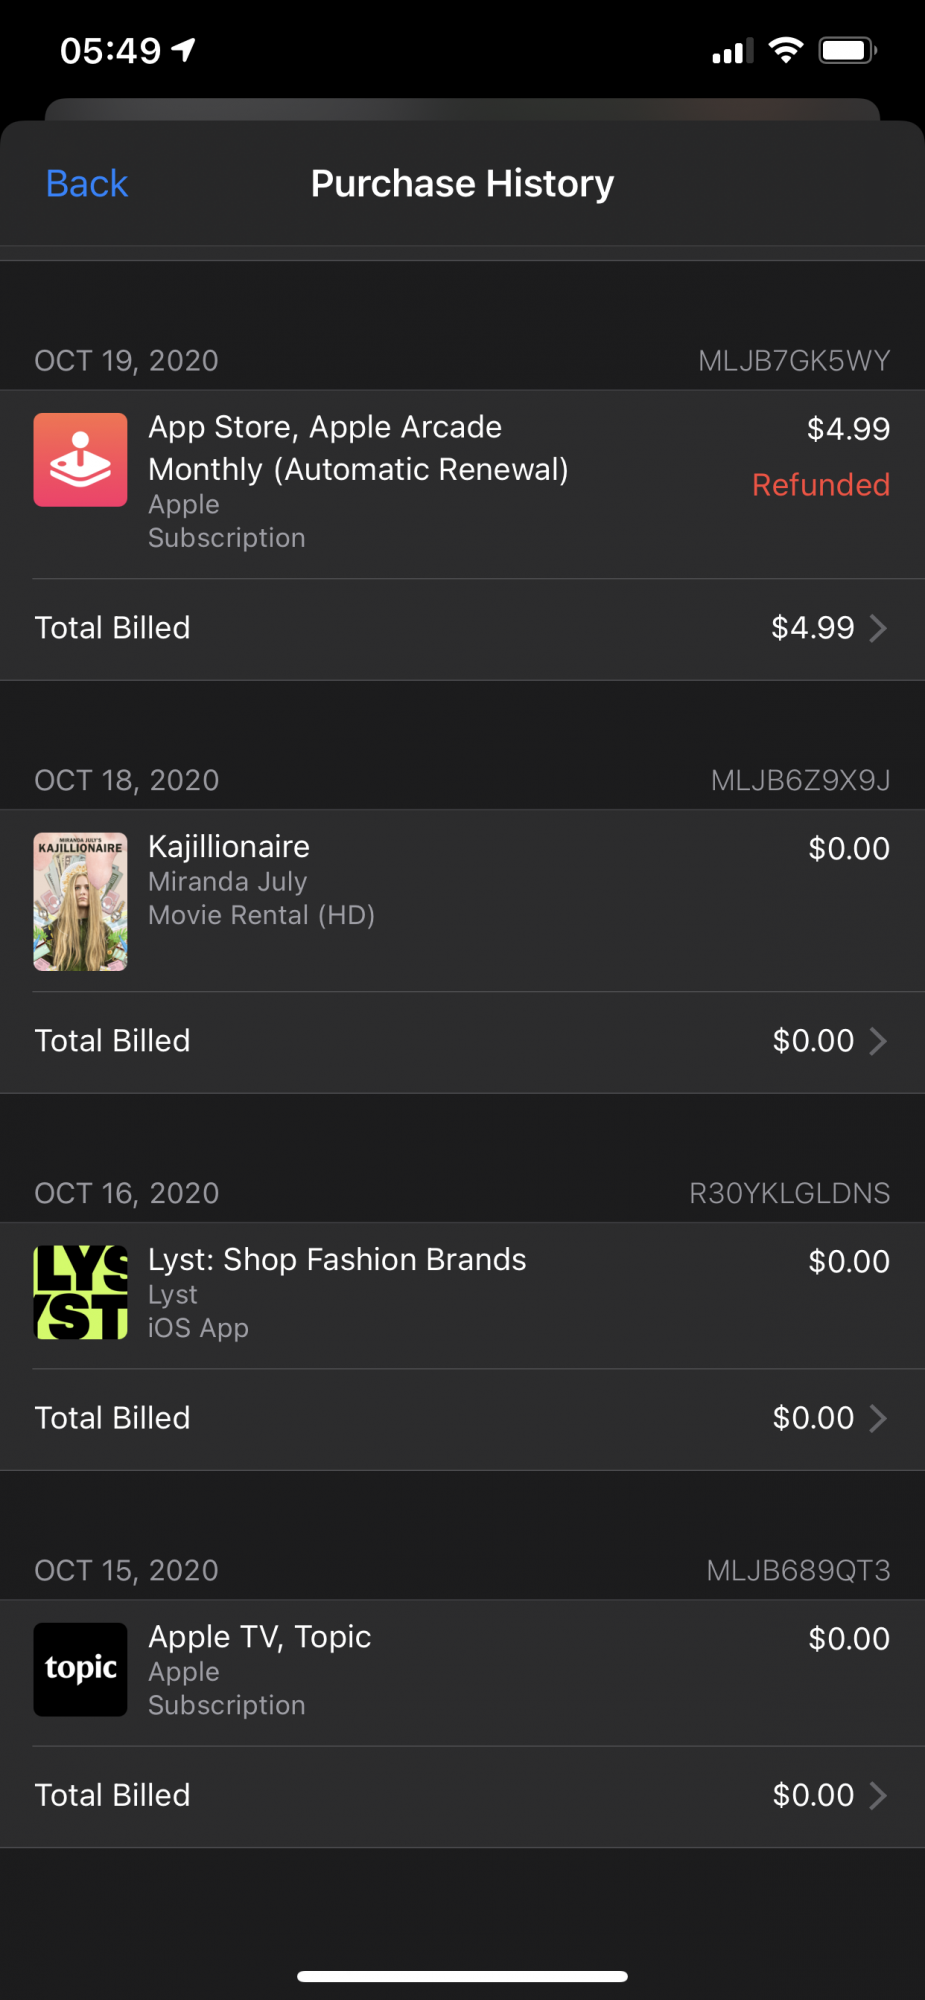Expand the $4.99 Total Billed chevron

(878, 628)
